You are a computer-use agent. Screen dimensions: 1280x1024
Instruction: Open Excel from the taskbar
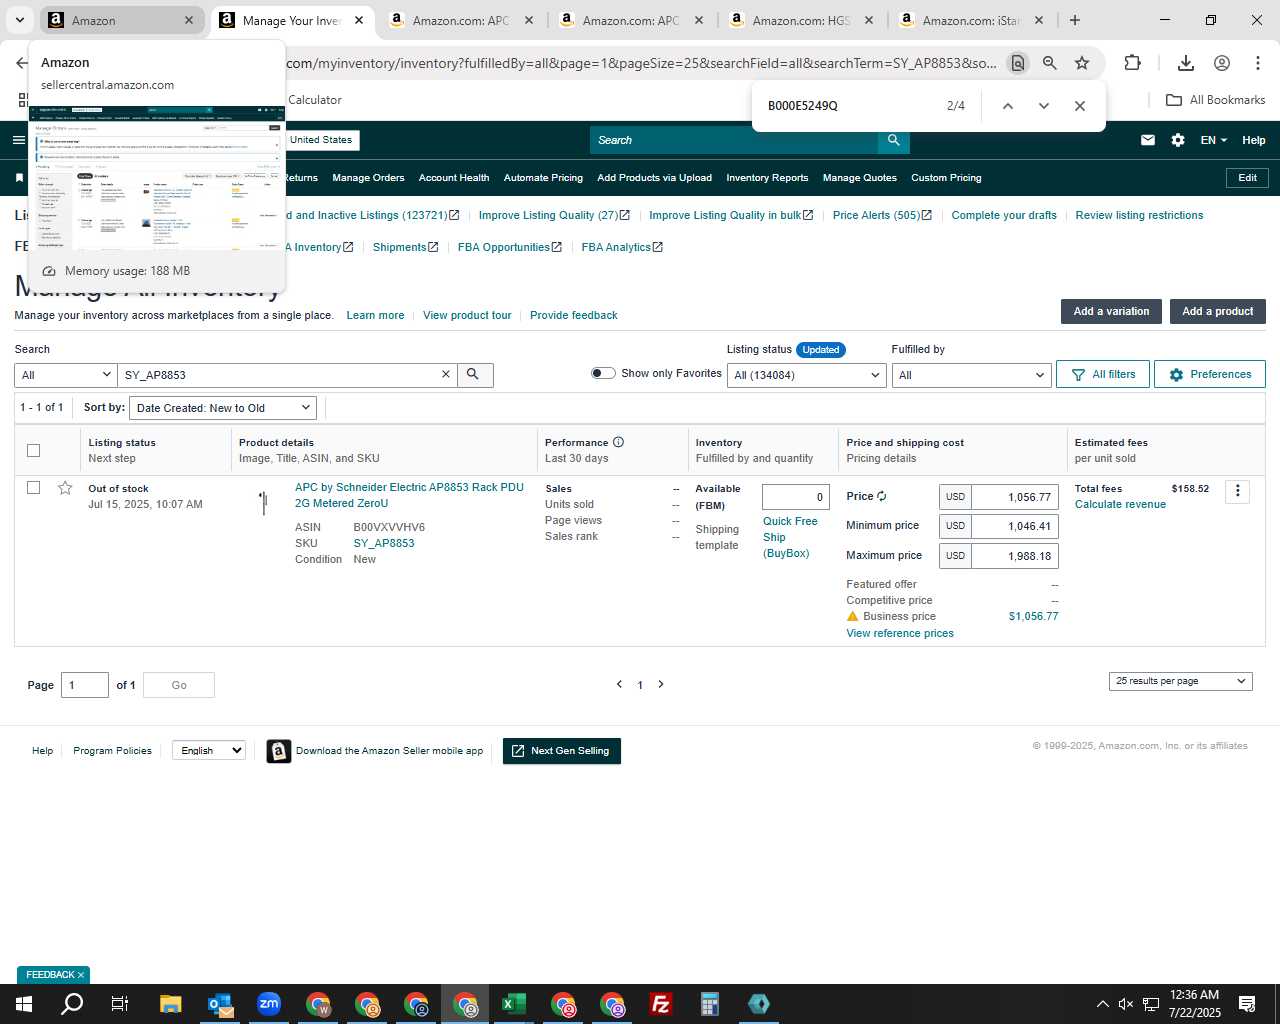tap(514, 1004)
